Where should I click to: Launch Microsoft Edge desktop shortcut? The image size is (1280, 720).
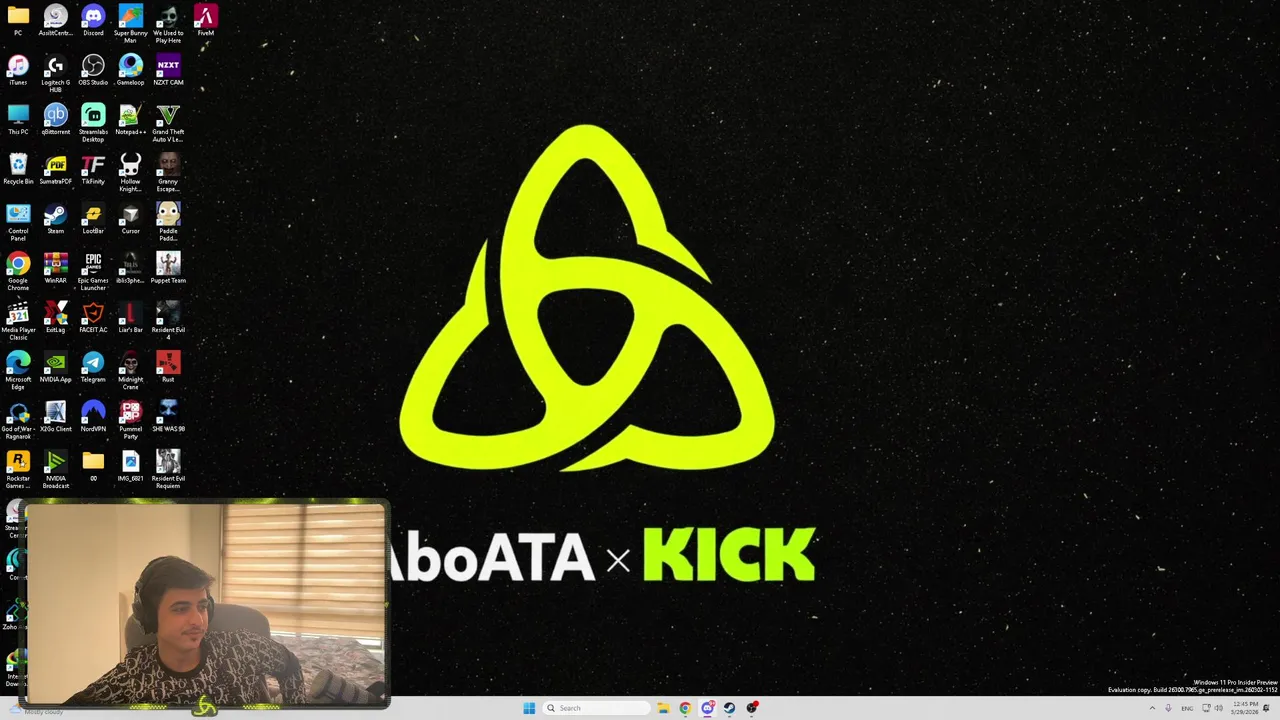tap(18, 370)
